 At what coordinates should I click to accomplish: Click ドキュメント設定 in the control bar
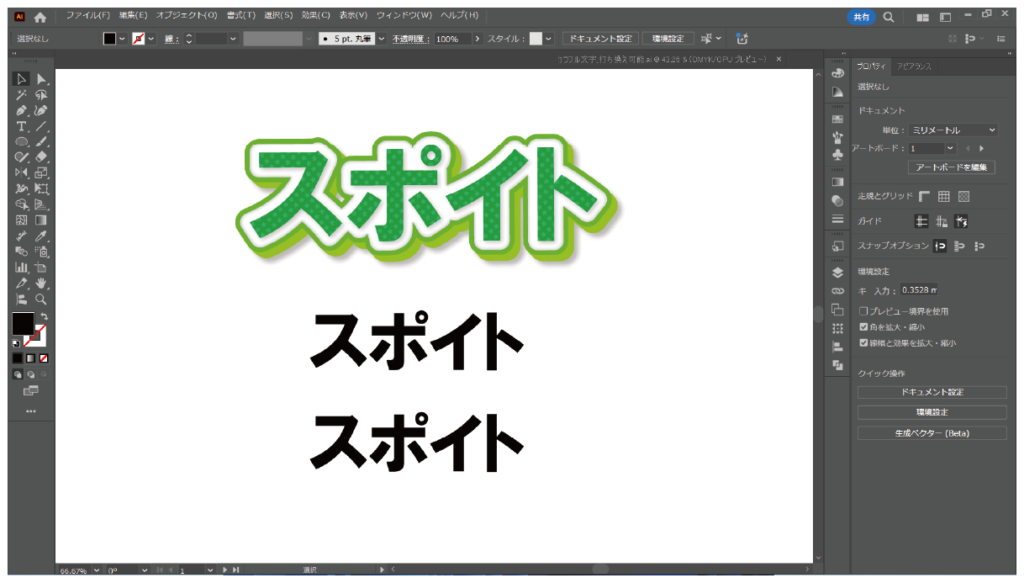point(600,39)
